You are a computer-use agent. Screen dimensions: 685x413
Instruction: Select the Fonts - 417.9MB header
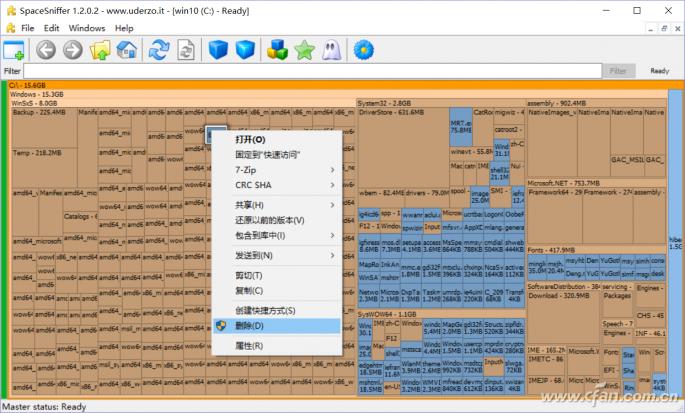pos(597,250)
